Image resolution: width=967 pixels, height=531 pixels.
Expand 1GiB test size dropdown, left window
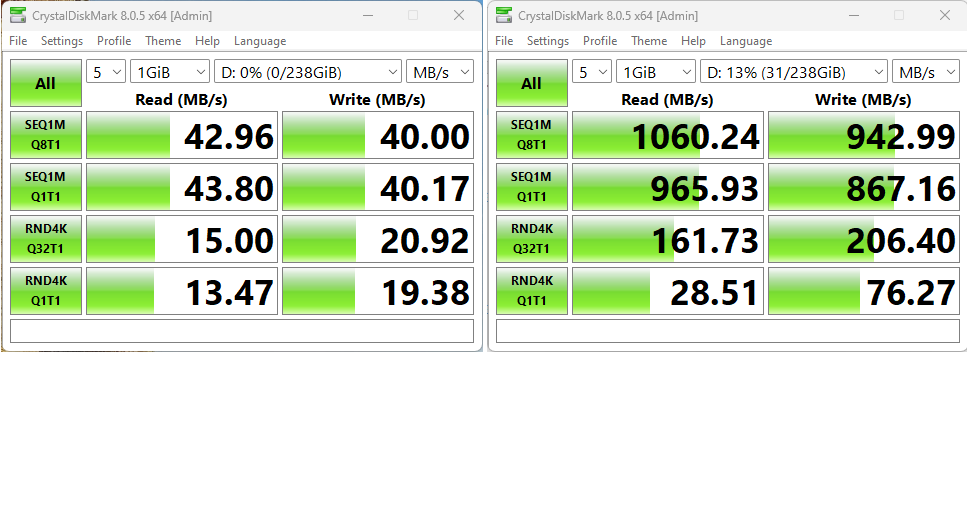(170, 72)
